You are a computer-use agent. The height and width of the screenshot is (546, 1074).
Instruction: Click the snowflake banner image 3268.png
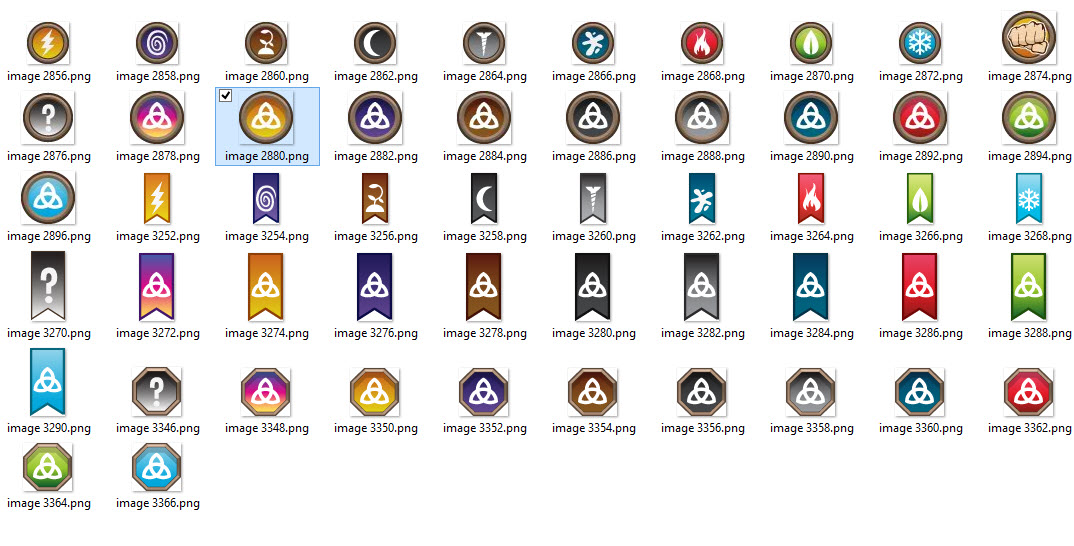[1028, 198]
